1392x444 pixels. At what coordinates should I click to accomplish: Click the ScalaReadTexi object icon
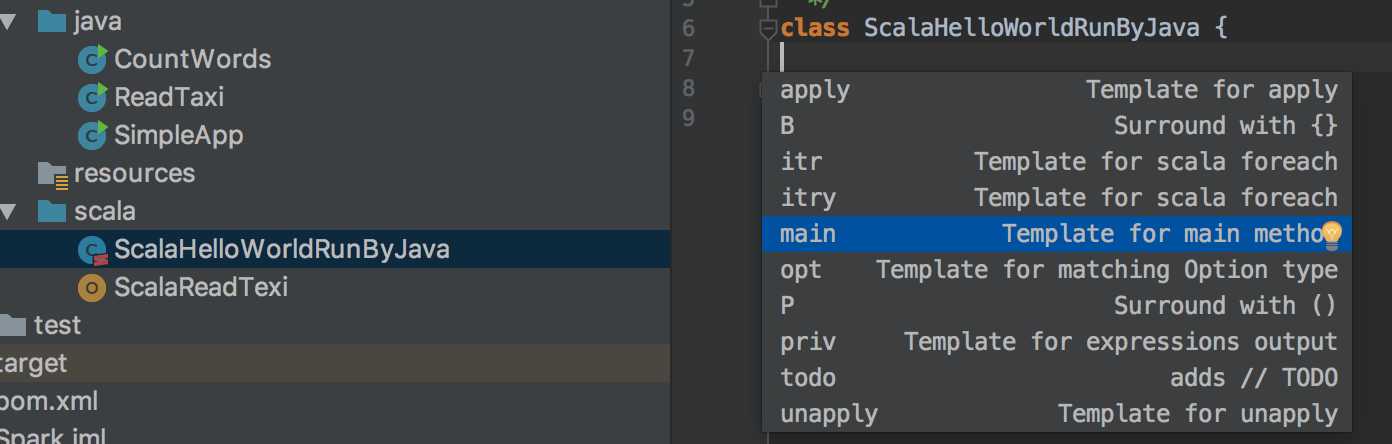coord(92,288)
